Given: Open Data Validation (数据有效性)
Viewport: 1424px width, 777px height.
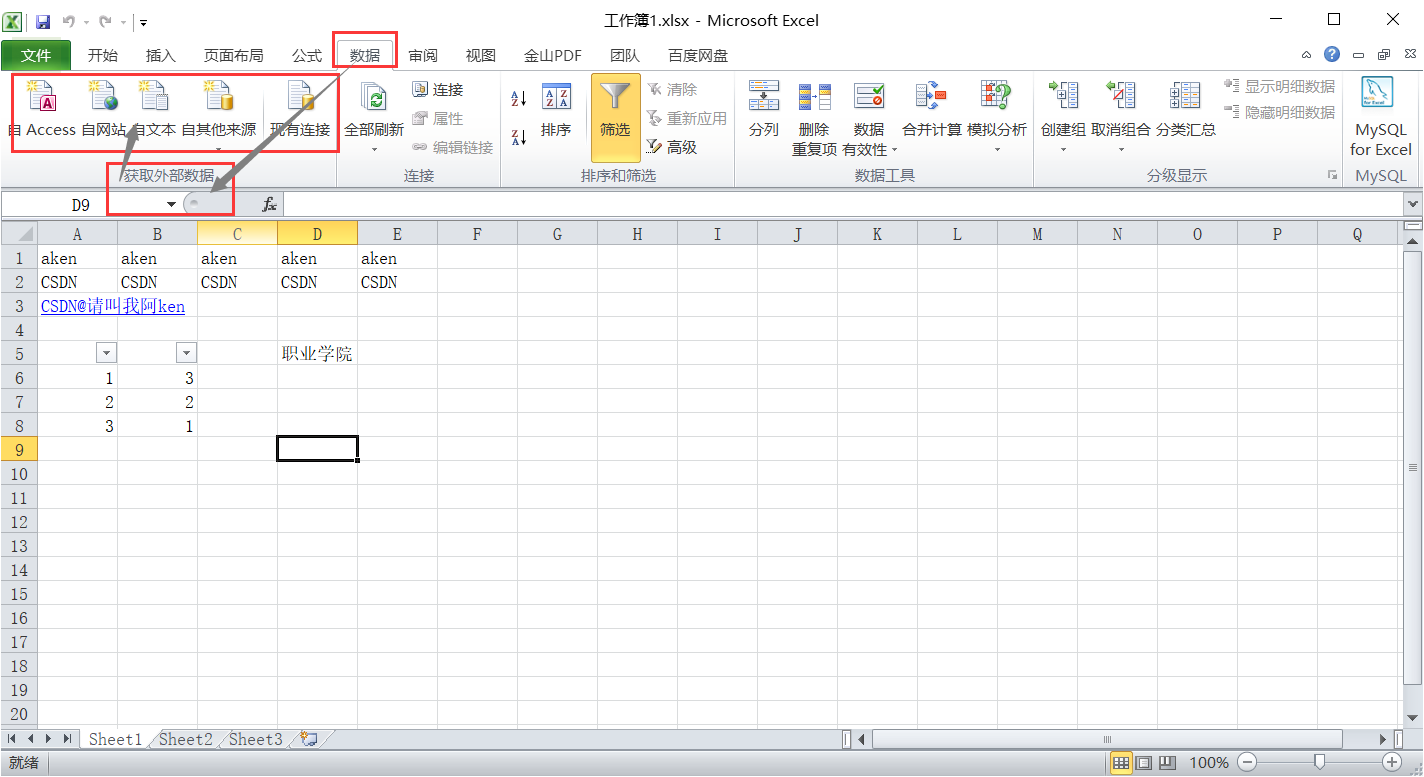Looking at the screenshot, I should tap(869, 118).
